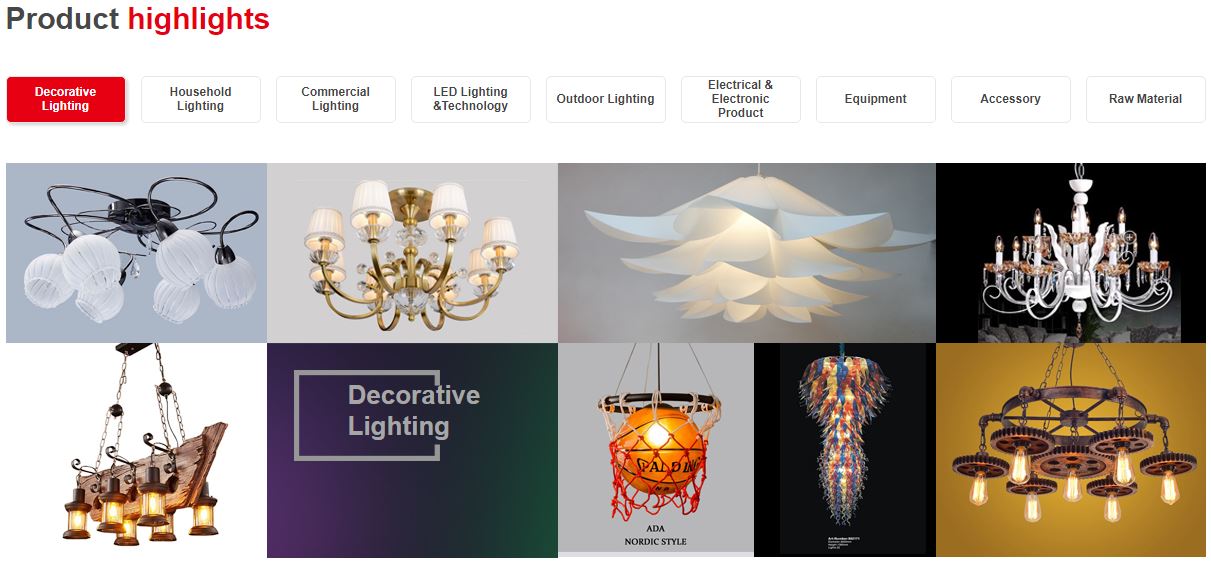Viewport: 1211px width, 562px height.
Task: View the Spalding basketball pendant lamp
Action: (656, 450)
